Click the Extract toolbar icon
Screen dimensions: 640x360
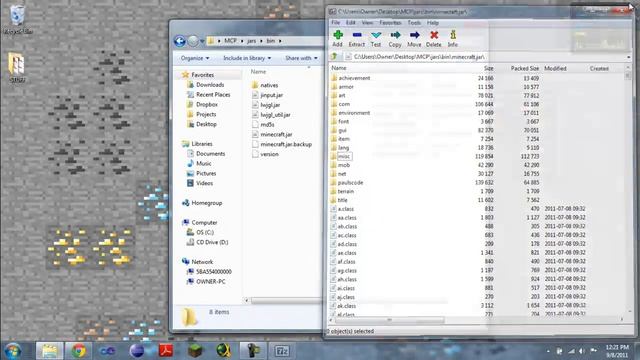click(357, 39)
